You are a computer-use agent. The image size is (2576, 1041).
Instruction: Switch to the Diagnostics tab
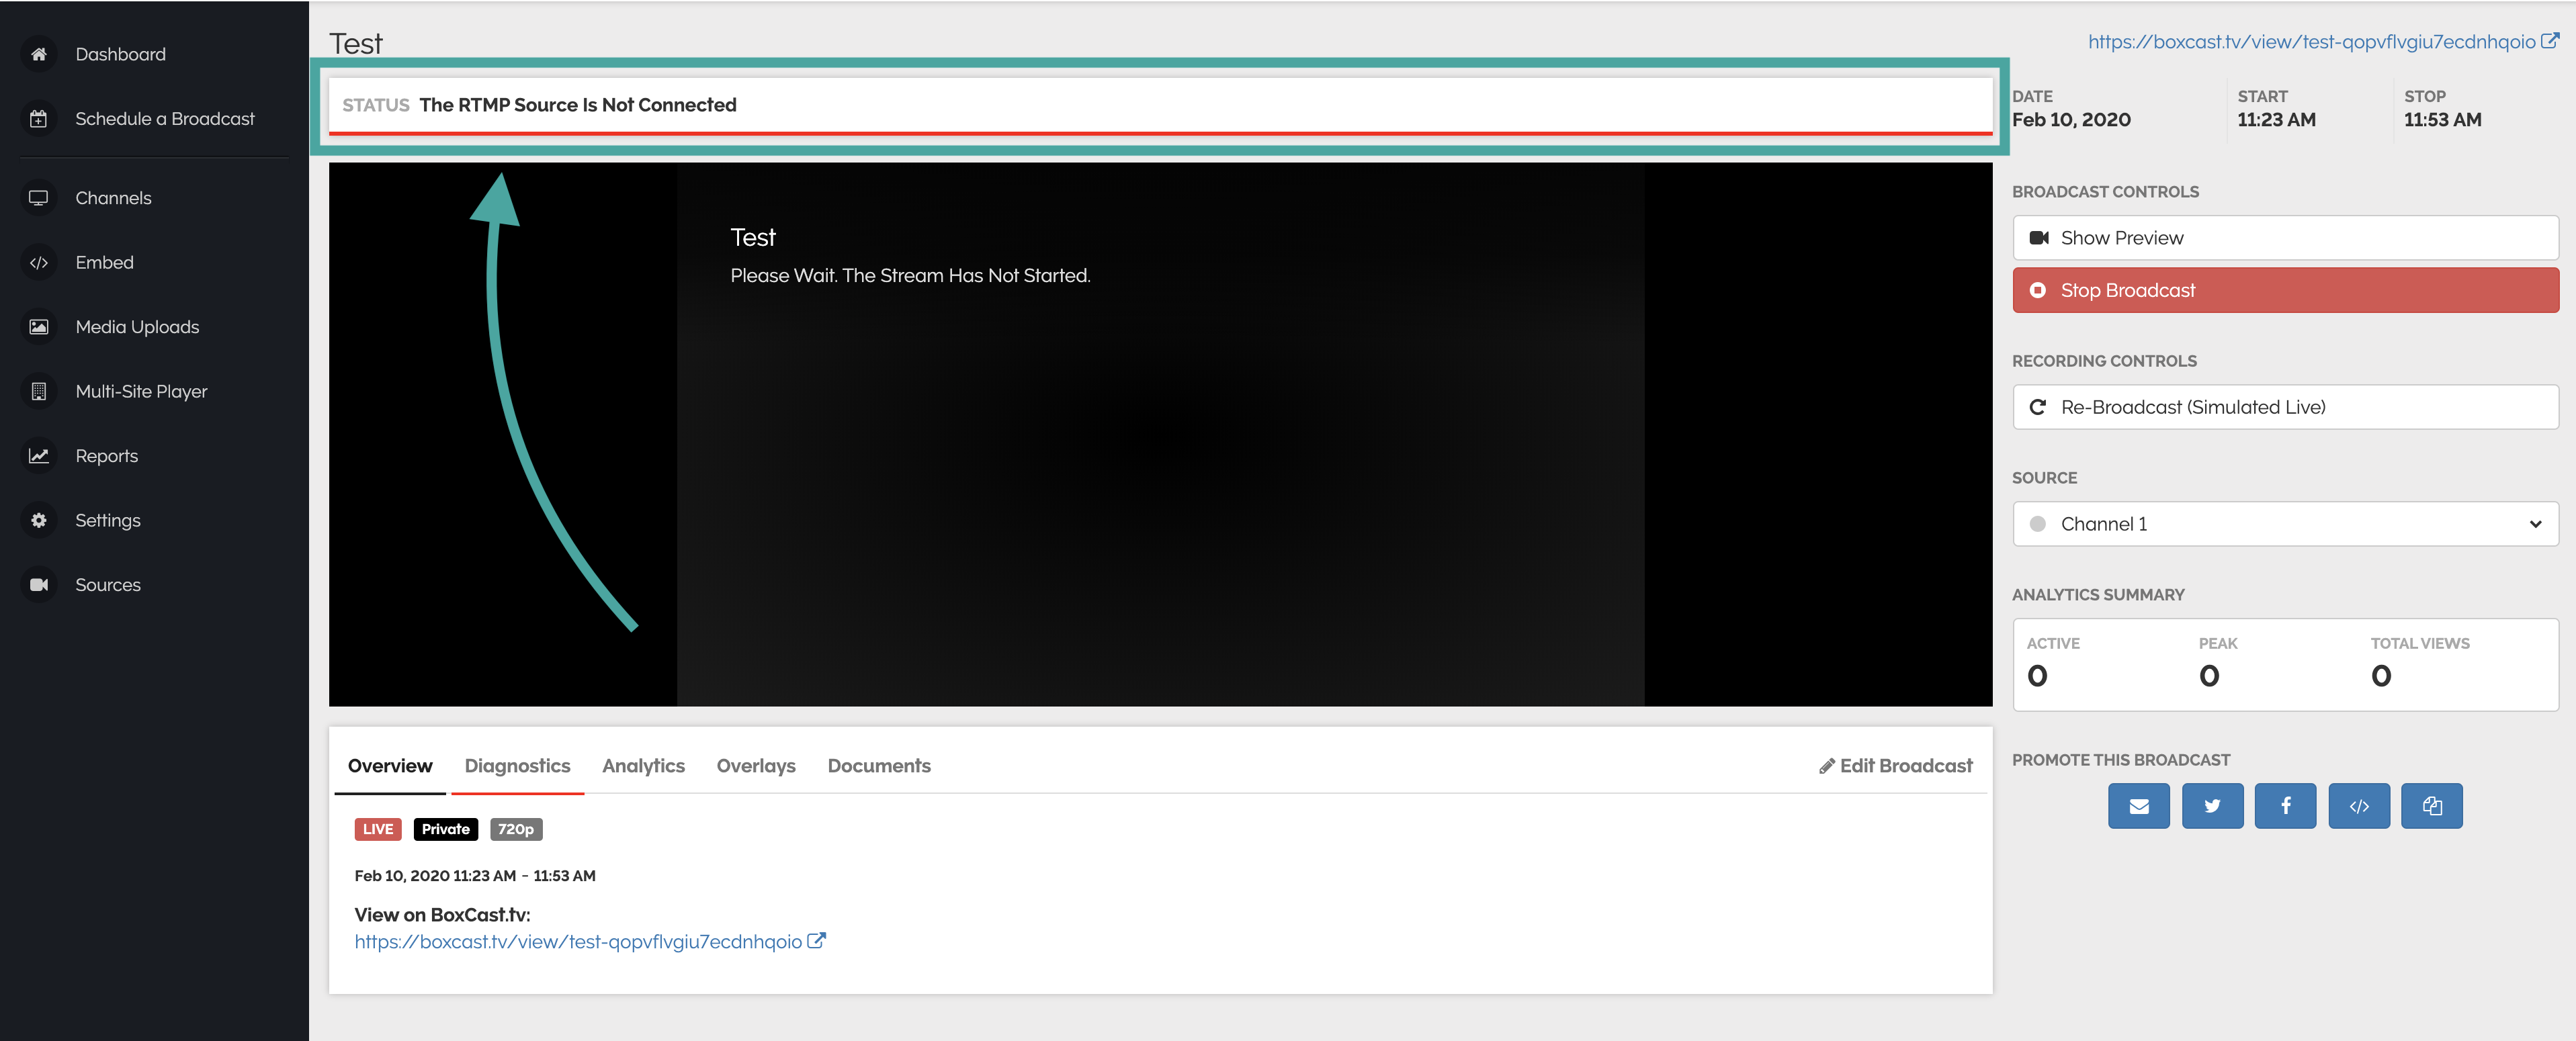(517, 766)
